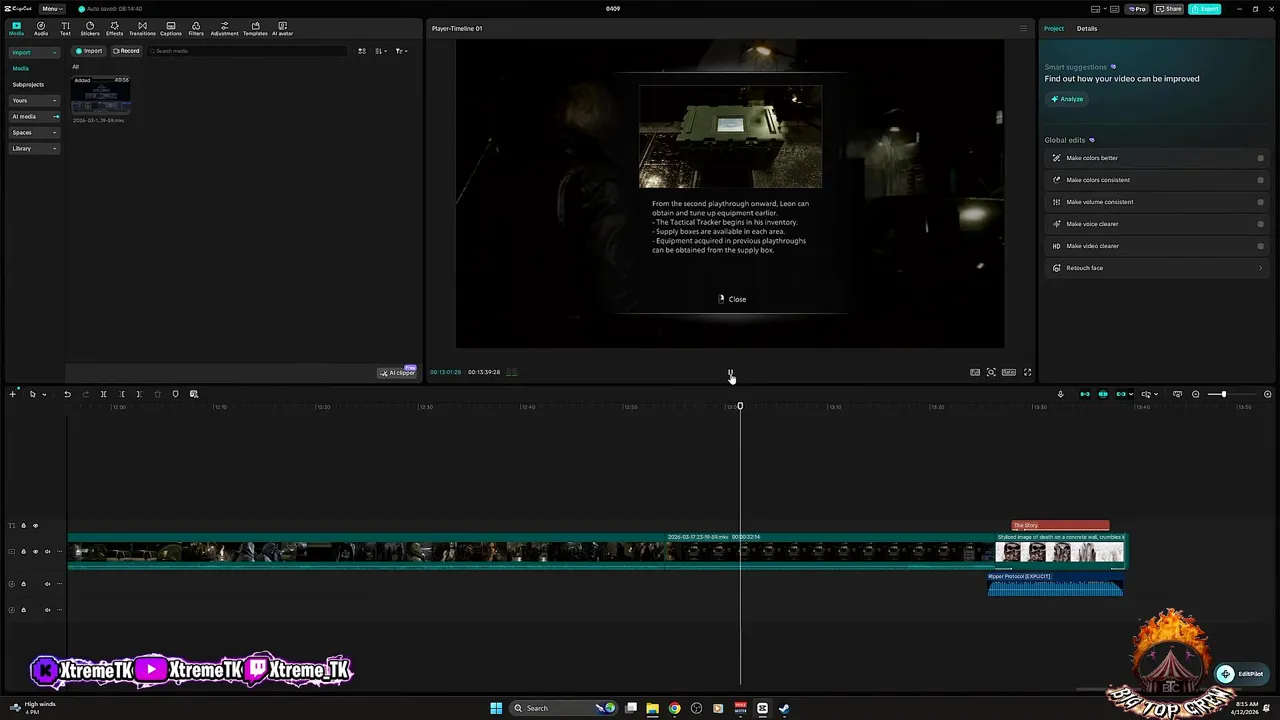Mute the first audio track
Viewport: 1280px width, 720px height.
pyautogui.click(x=47, y=583)
